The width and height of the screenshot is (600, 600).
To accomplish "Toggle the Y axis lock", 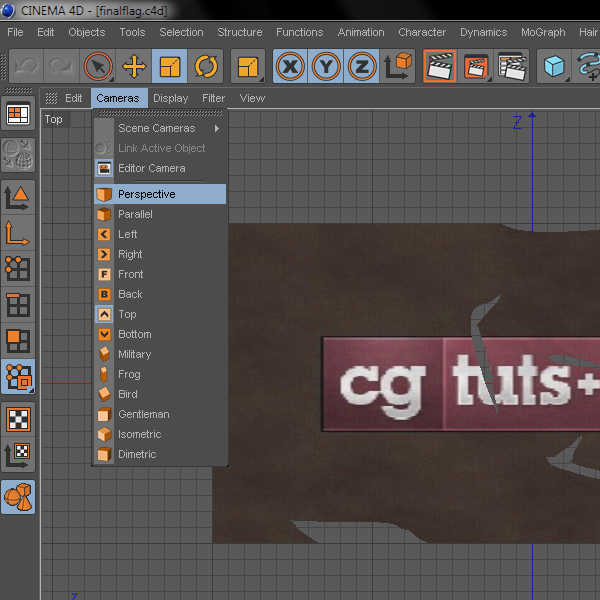I will (x=326, y=66).
